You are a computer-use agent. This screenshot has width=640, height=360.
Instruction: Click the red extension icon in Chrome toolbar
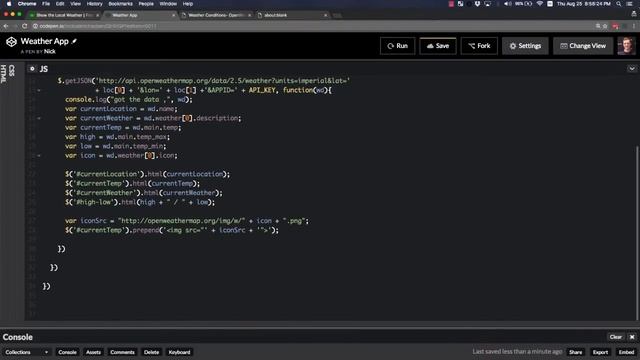point(615,26)
